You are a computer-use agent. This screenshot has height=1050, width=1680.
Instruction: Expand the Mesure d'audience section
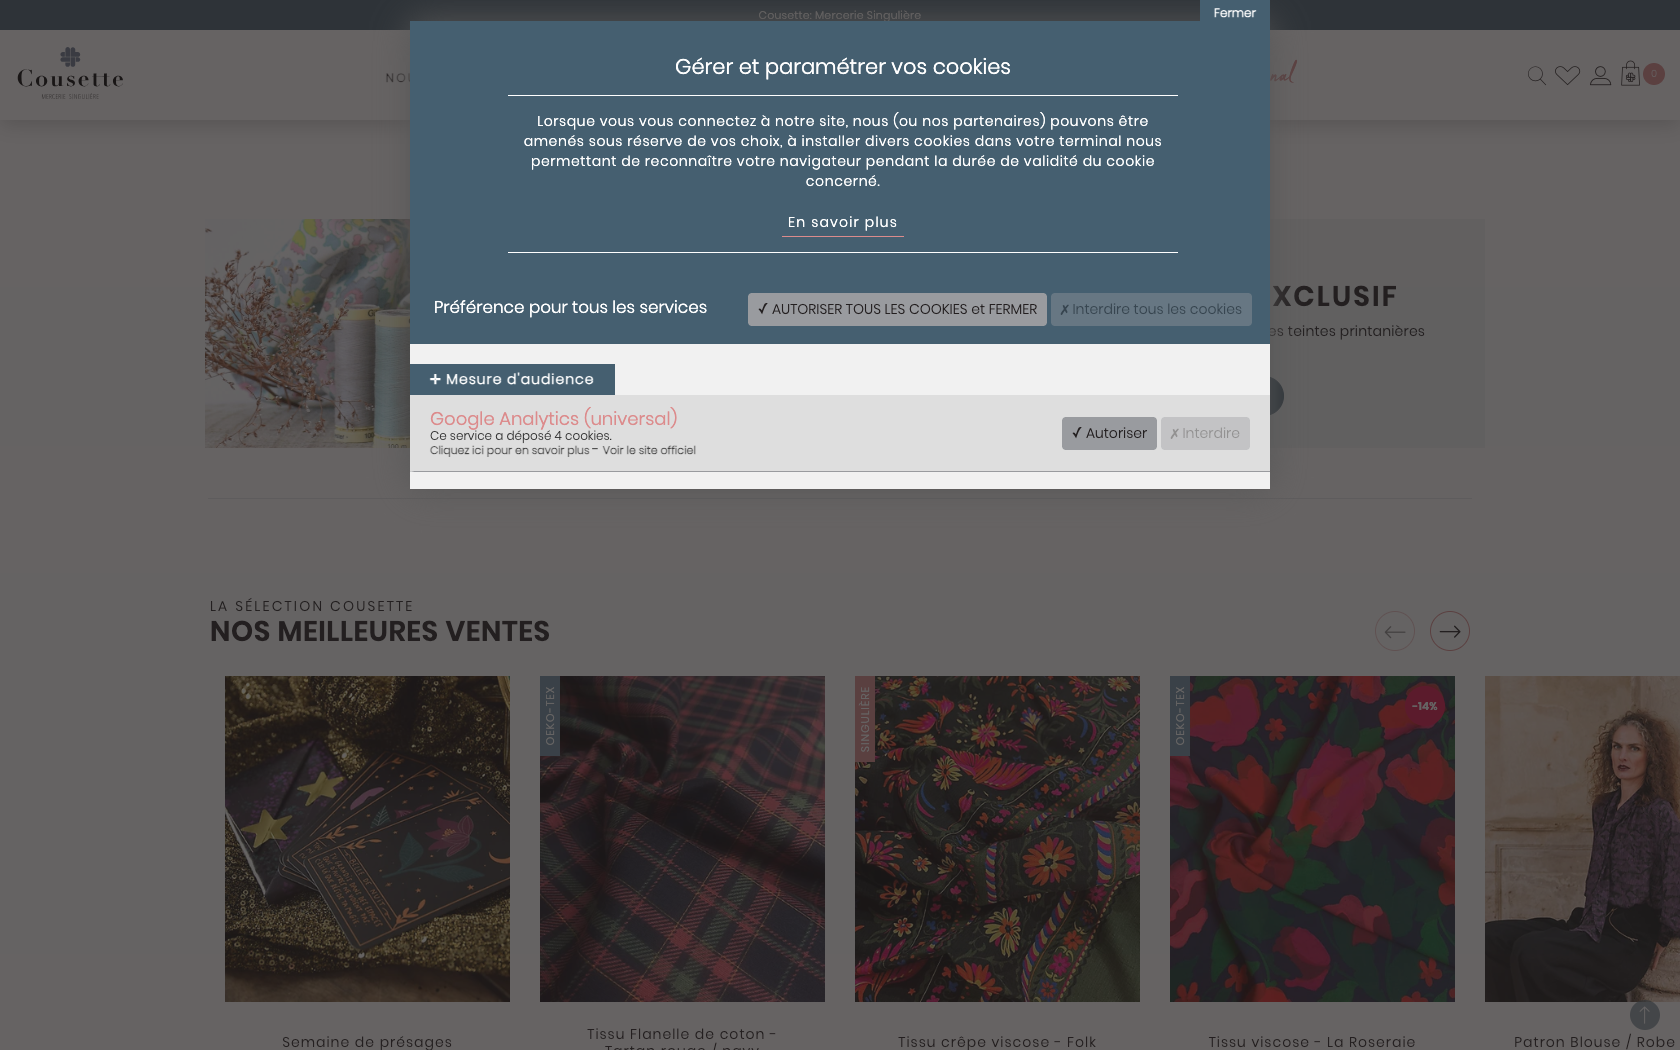[x=512, y=379]
